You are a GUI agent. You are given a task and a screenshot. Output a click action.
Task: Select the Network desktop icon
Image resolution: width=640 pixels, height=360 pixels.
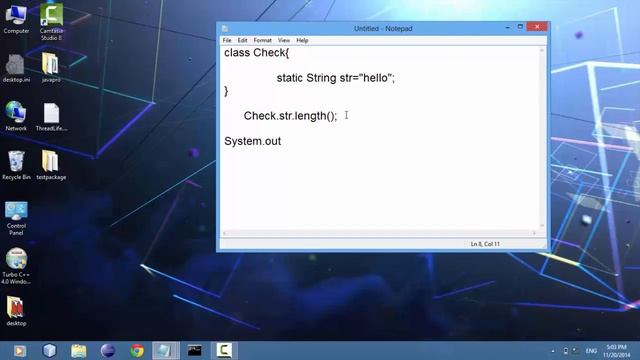[16, 116]
